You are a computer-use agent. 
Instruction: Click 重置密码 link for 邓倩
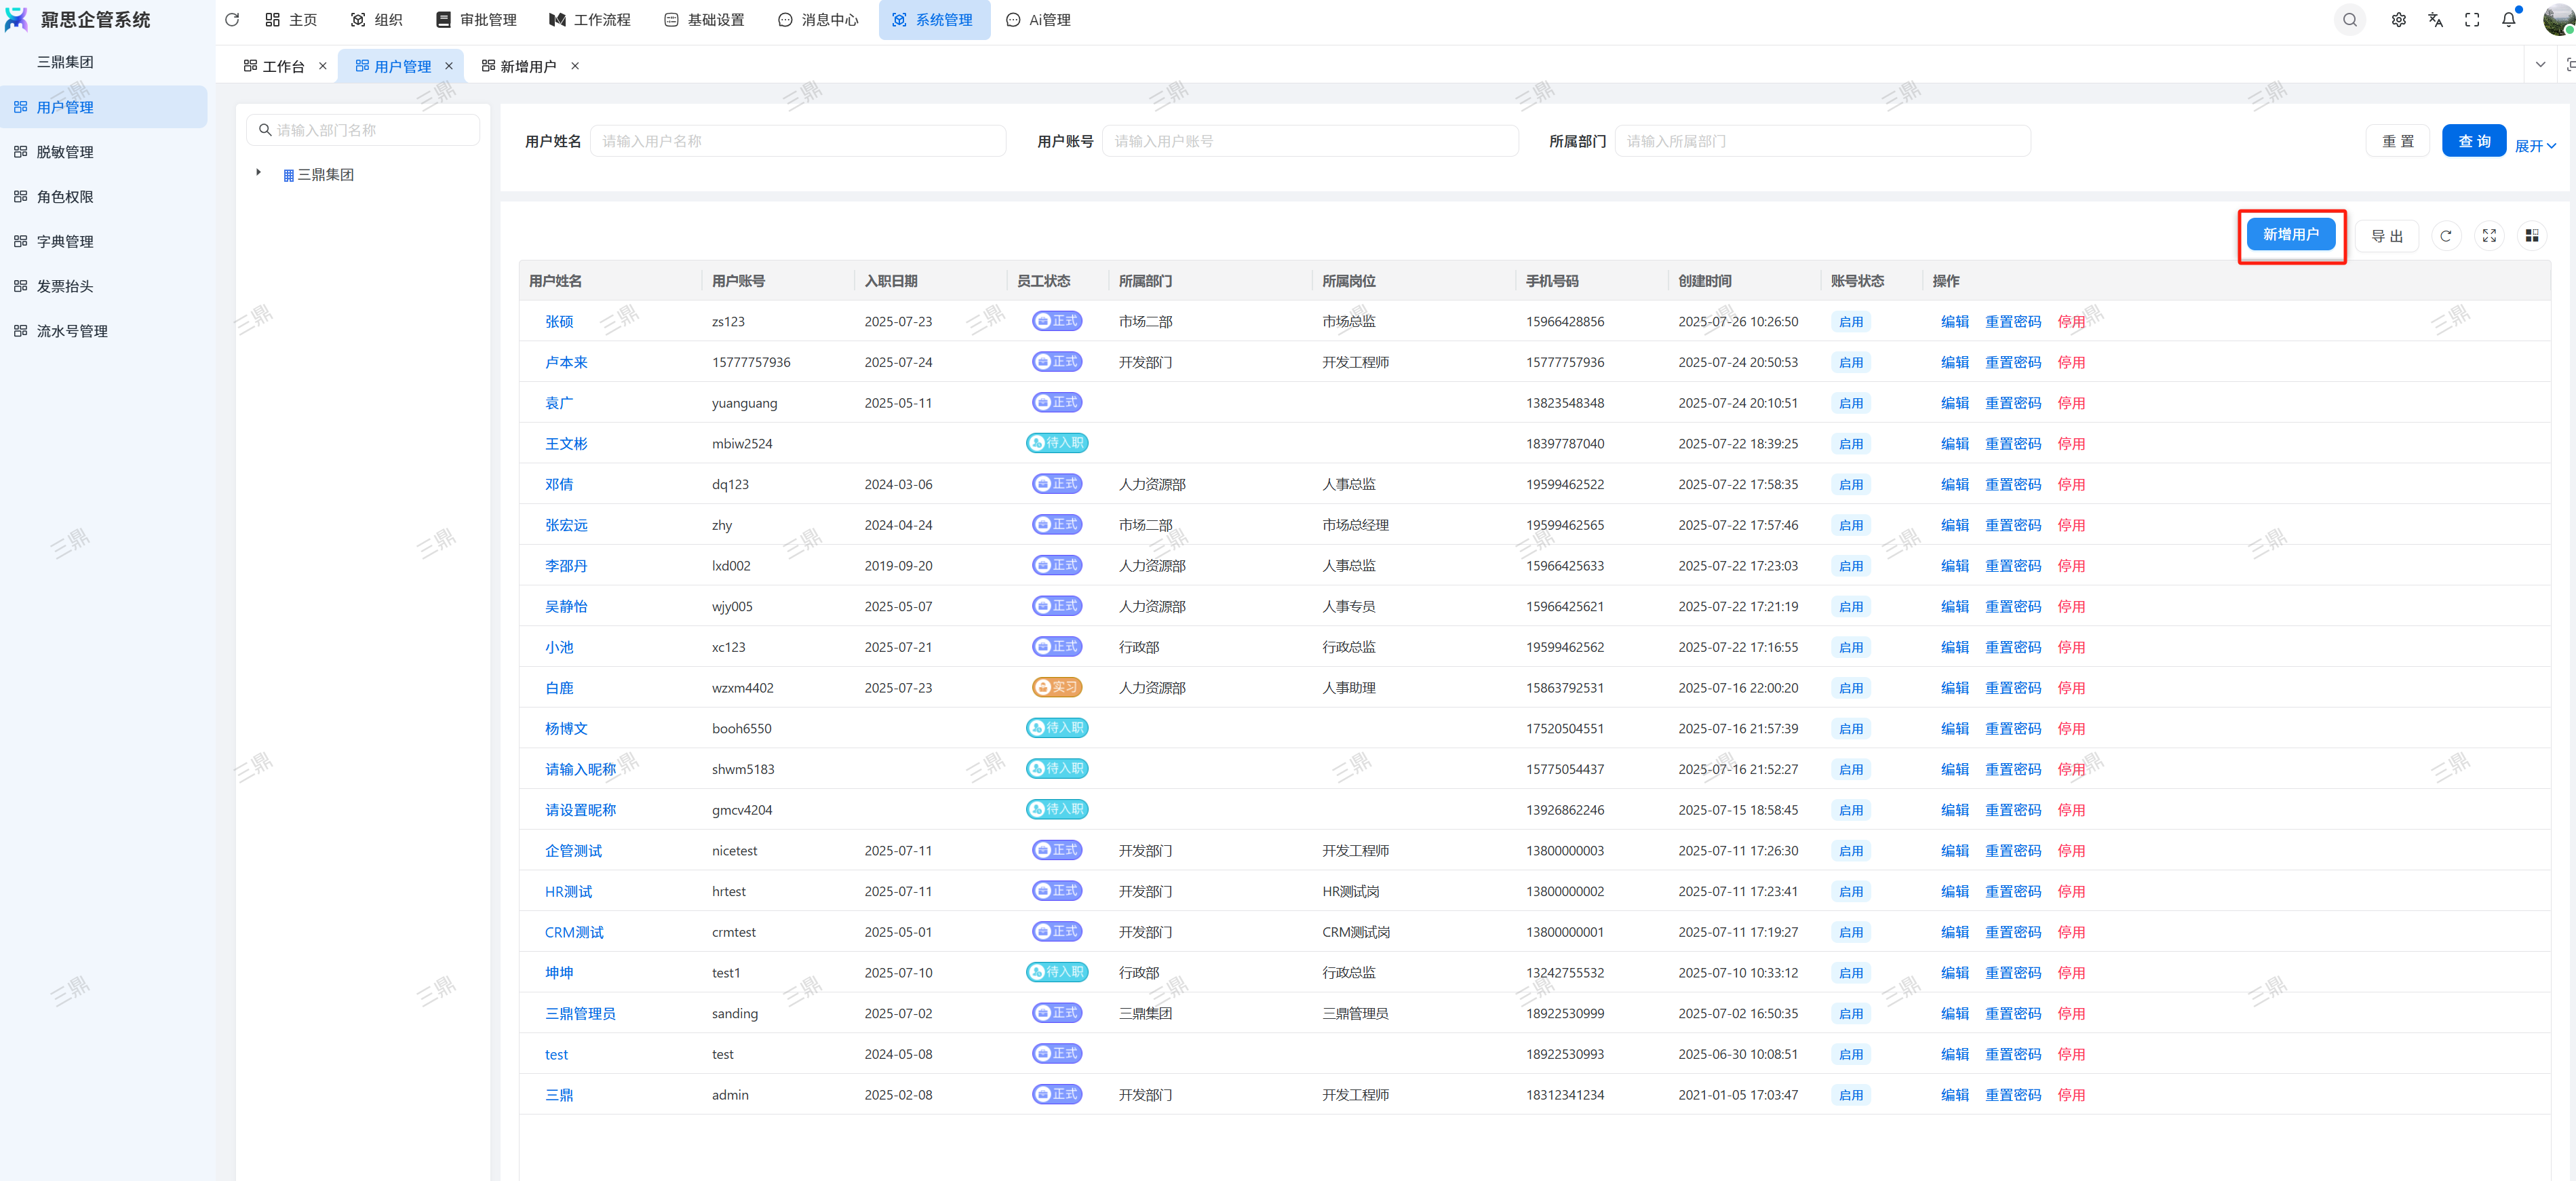coord(2012,485)
